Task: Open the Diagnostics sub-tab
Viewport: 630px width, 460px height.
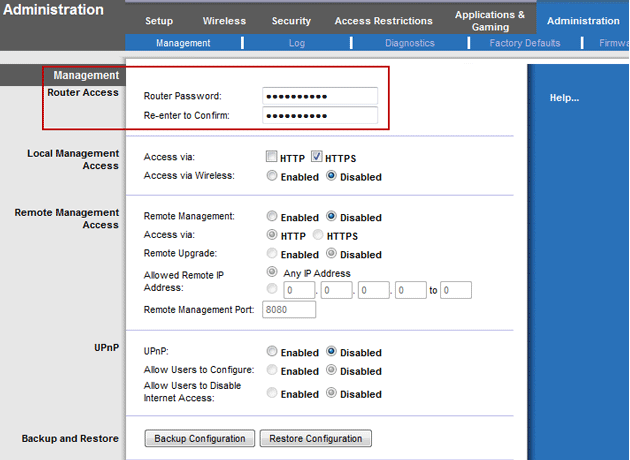Action: tap(410, 43)
